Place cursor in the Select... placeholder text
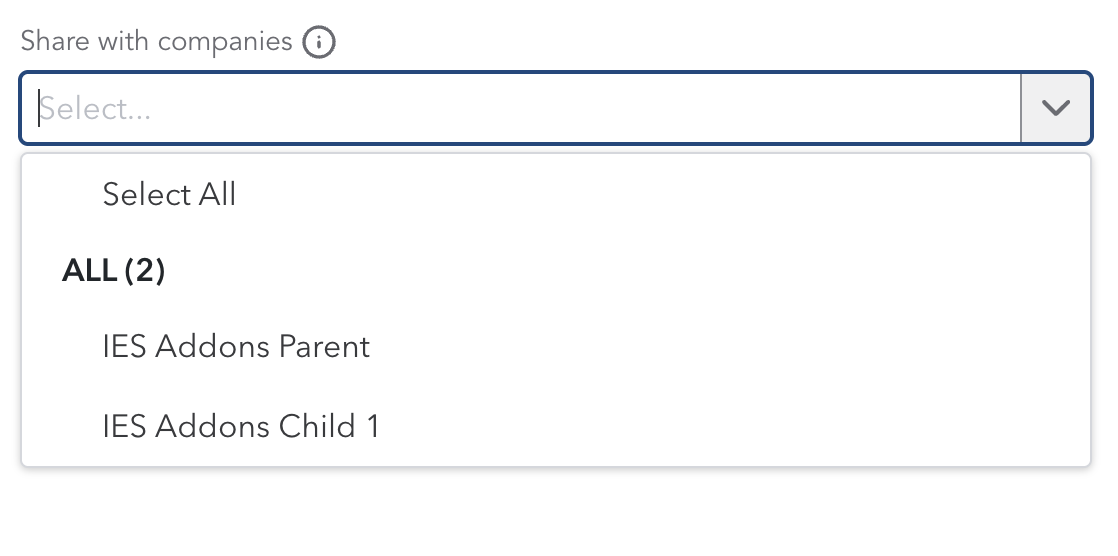The width and height of the screenshot is (1118, 556). 96,108
